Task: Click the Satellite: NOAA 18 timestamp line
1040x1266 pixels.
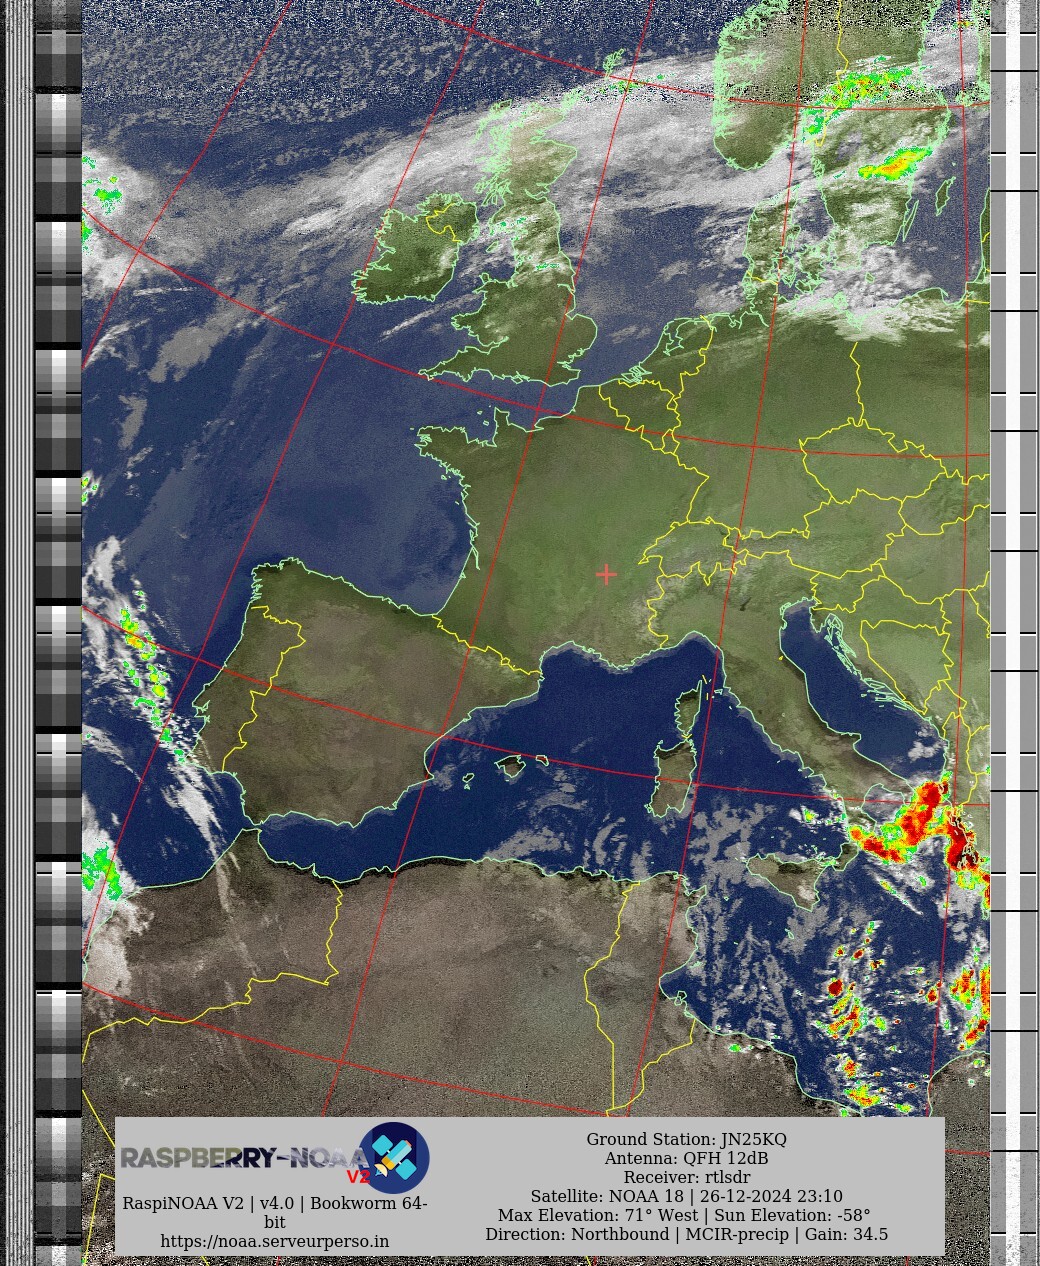Action: (x=686, y=1196)
